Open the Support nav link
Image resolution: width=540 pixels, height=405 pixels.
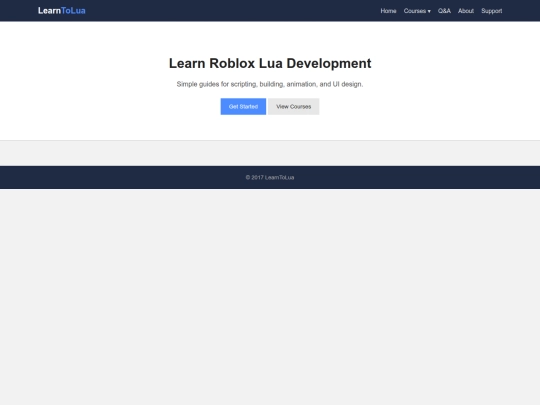pos(491,11)
